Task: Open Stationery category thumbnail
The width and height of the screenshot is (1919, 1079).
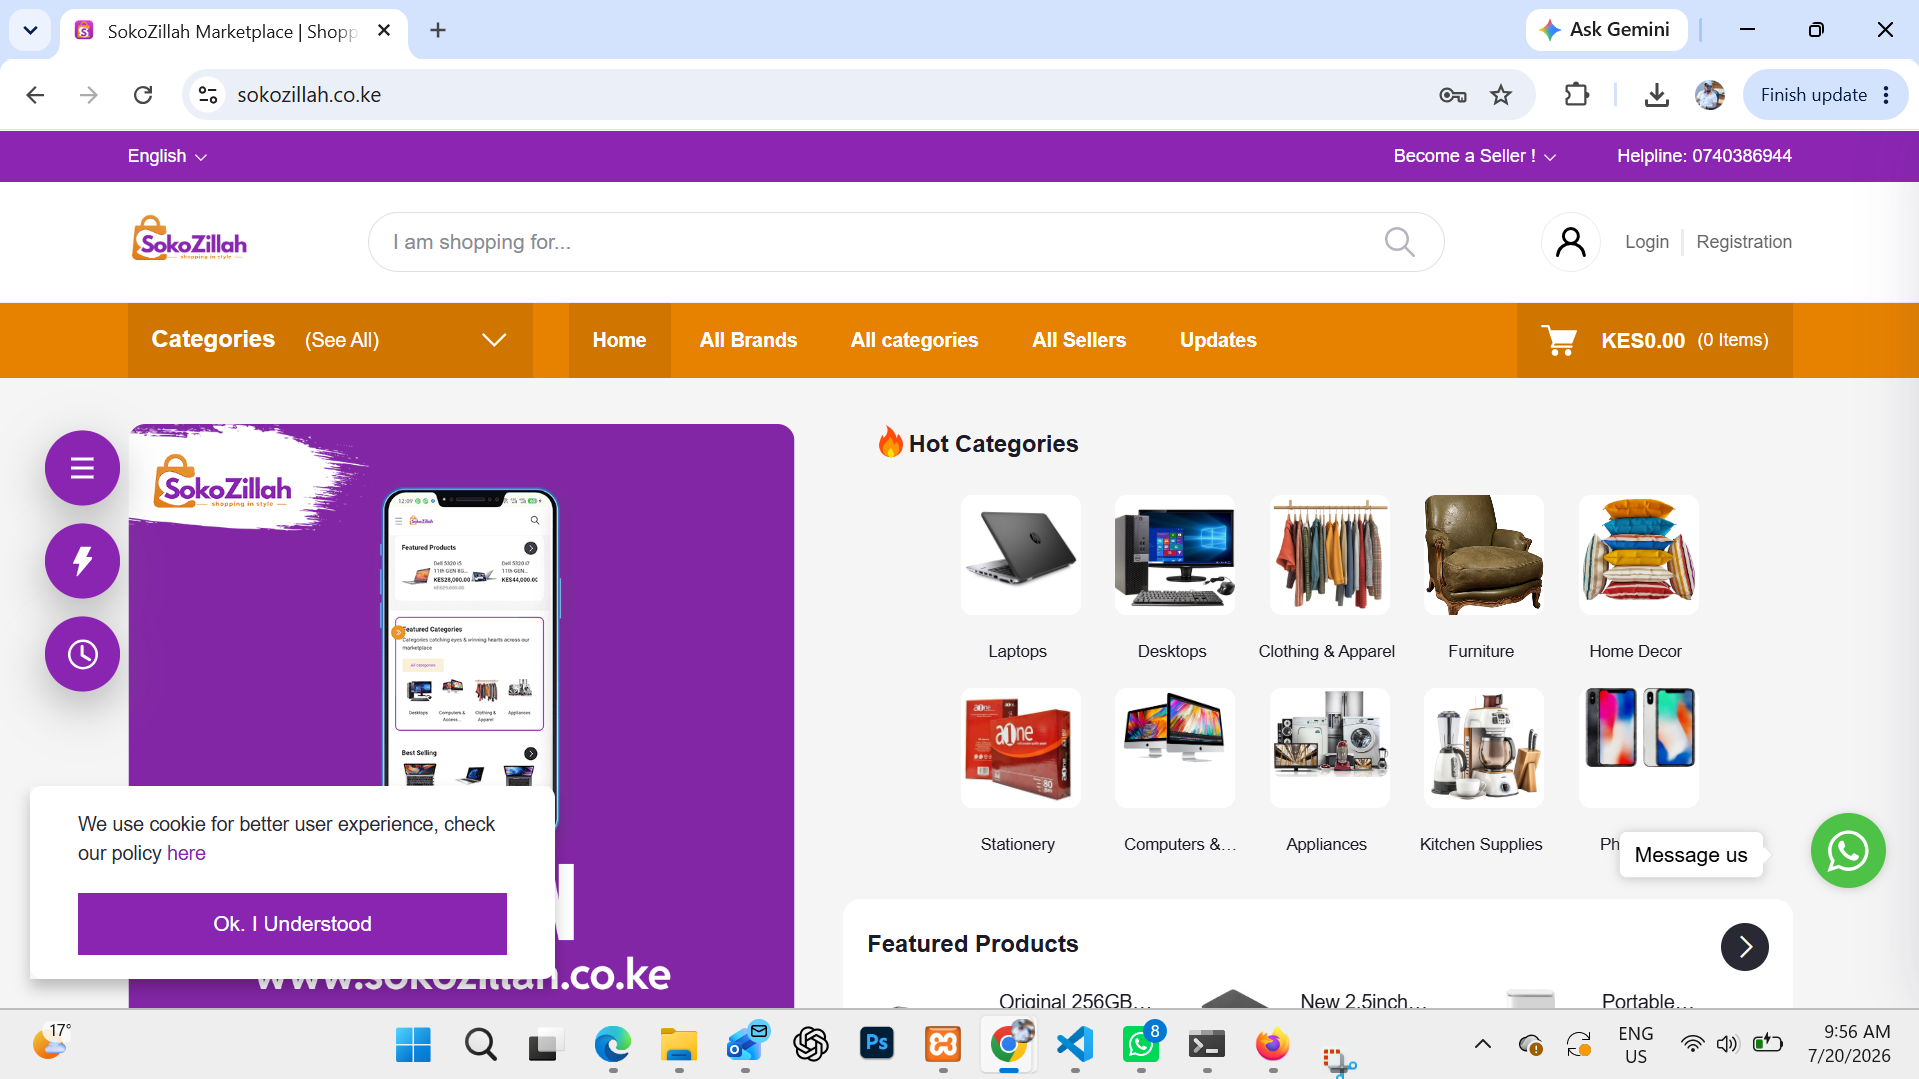Action: 1020,748
